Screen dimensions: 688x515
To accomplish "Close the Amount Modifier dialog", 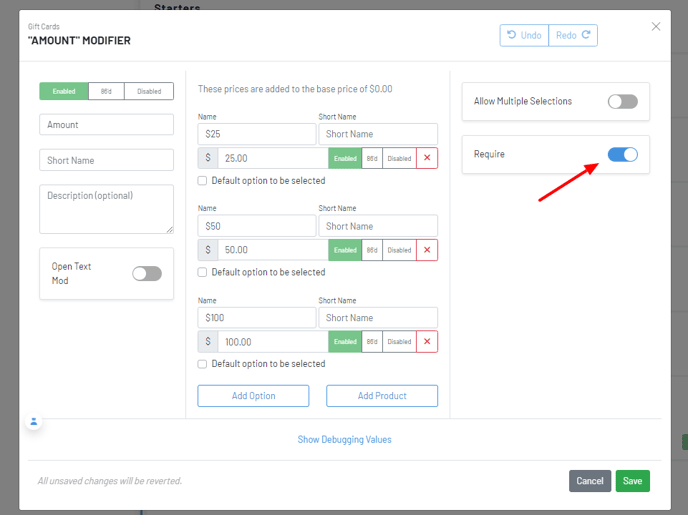I will tap(656, 27).
